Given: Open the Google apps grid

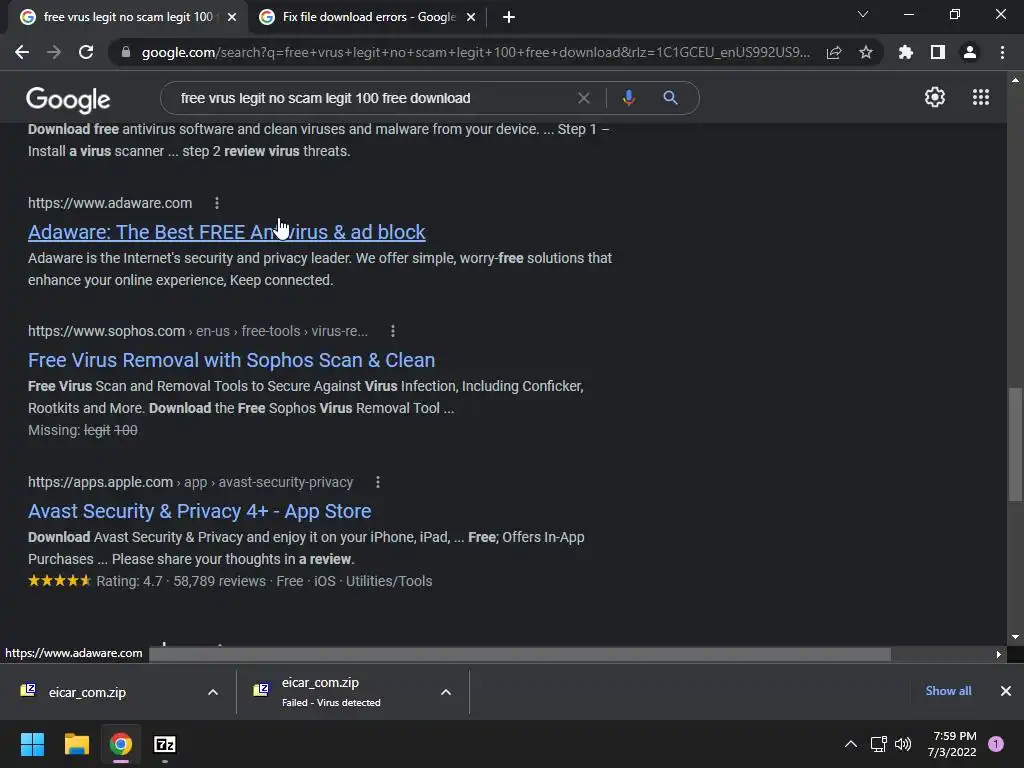Looking at the screenshot, I should 980,97.
